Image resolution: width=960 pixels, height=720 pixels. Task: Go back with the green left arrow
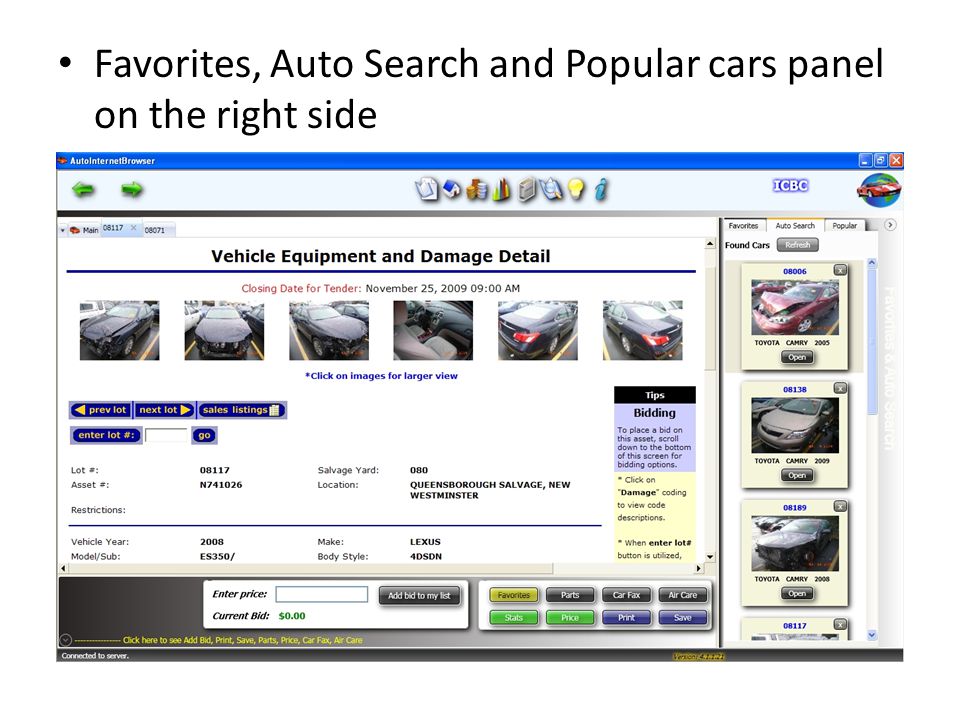point(84,190)
